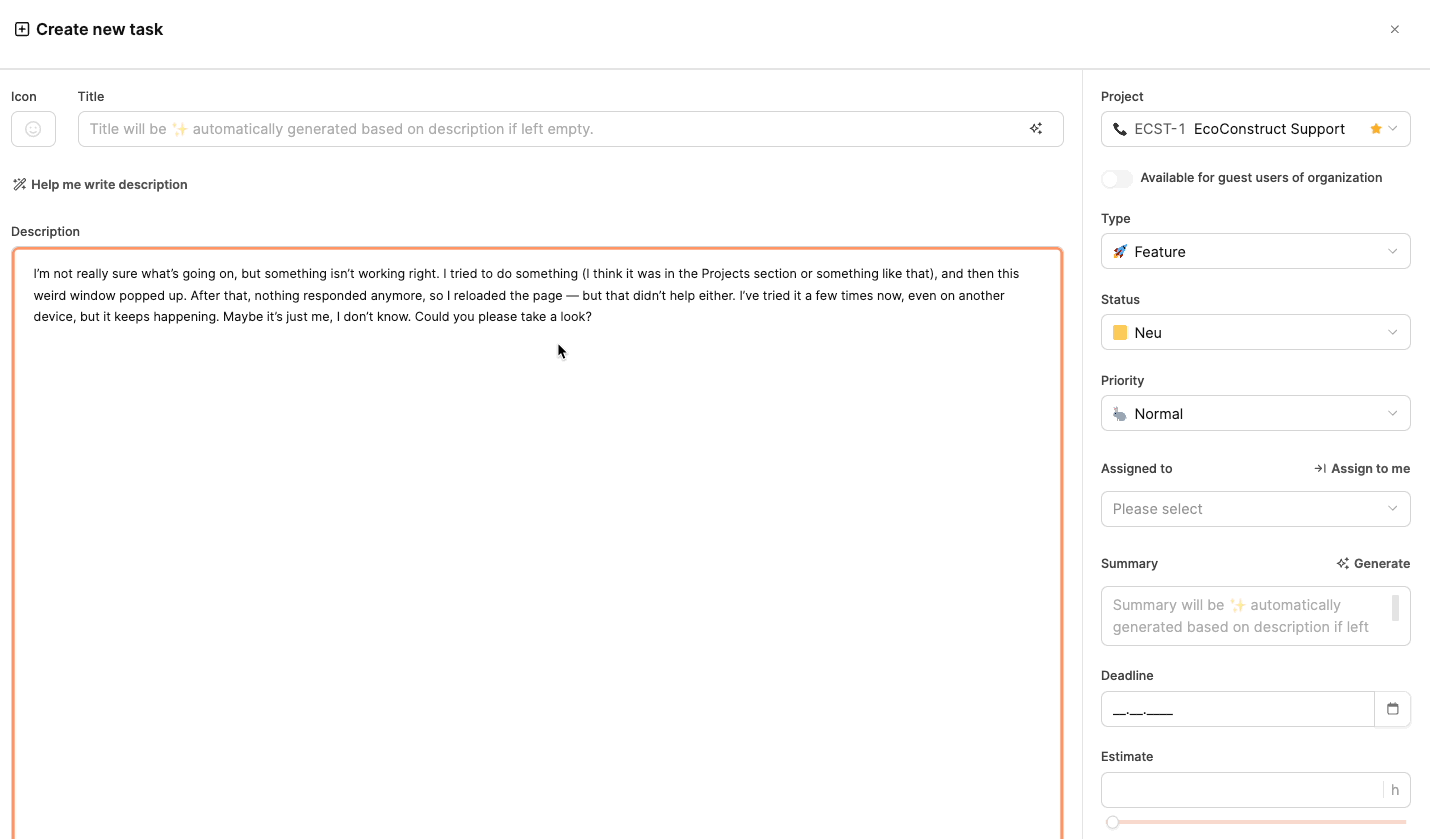
Task: Click the plus icon beside Create new task
Action: click(x=22, y=29)
